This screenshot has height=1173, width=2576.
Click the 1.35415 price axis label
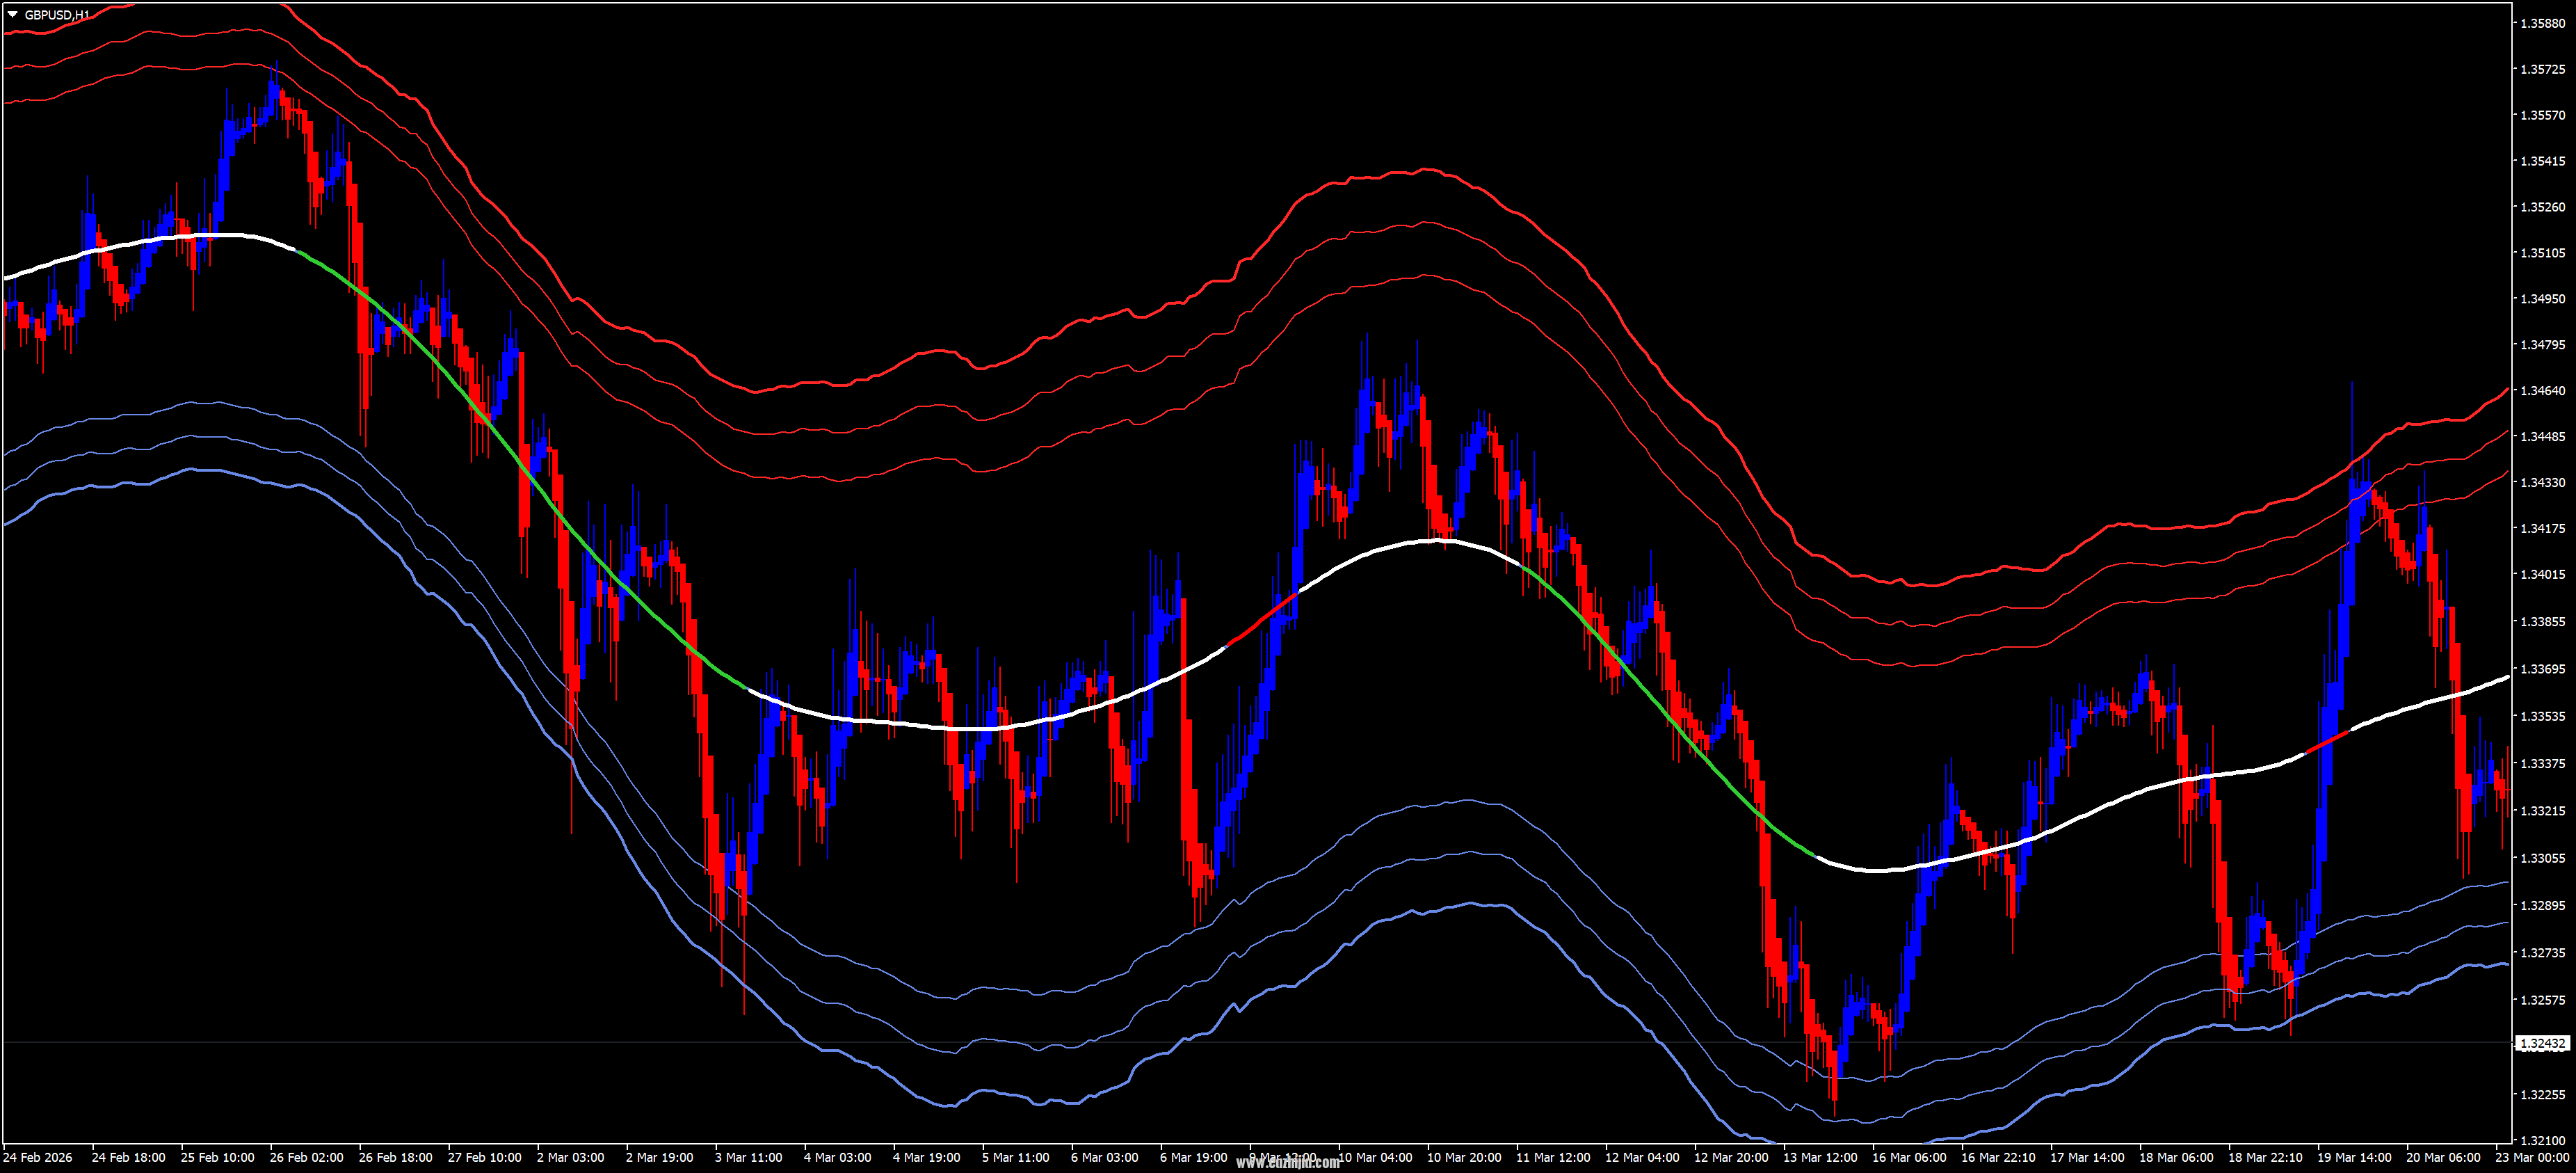2543,161
